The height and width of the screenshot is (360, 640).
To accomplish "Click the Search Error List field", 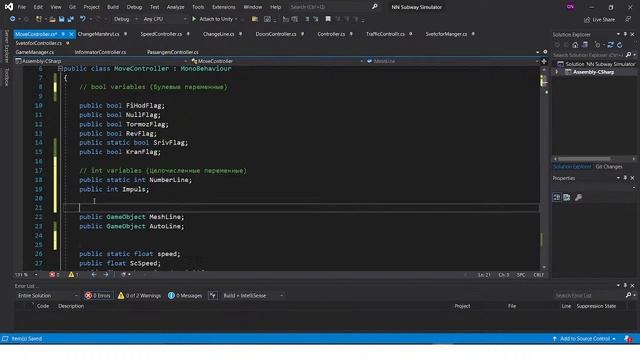I will click(x=589, y=296).
